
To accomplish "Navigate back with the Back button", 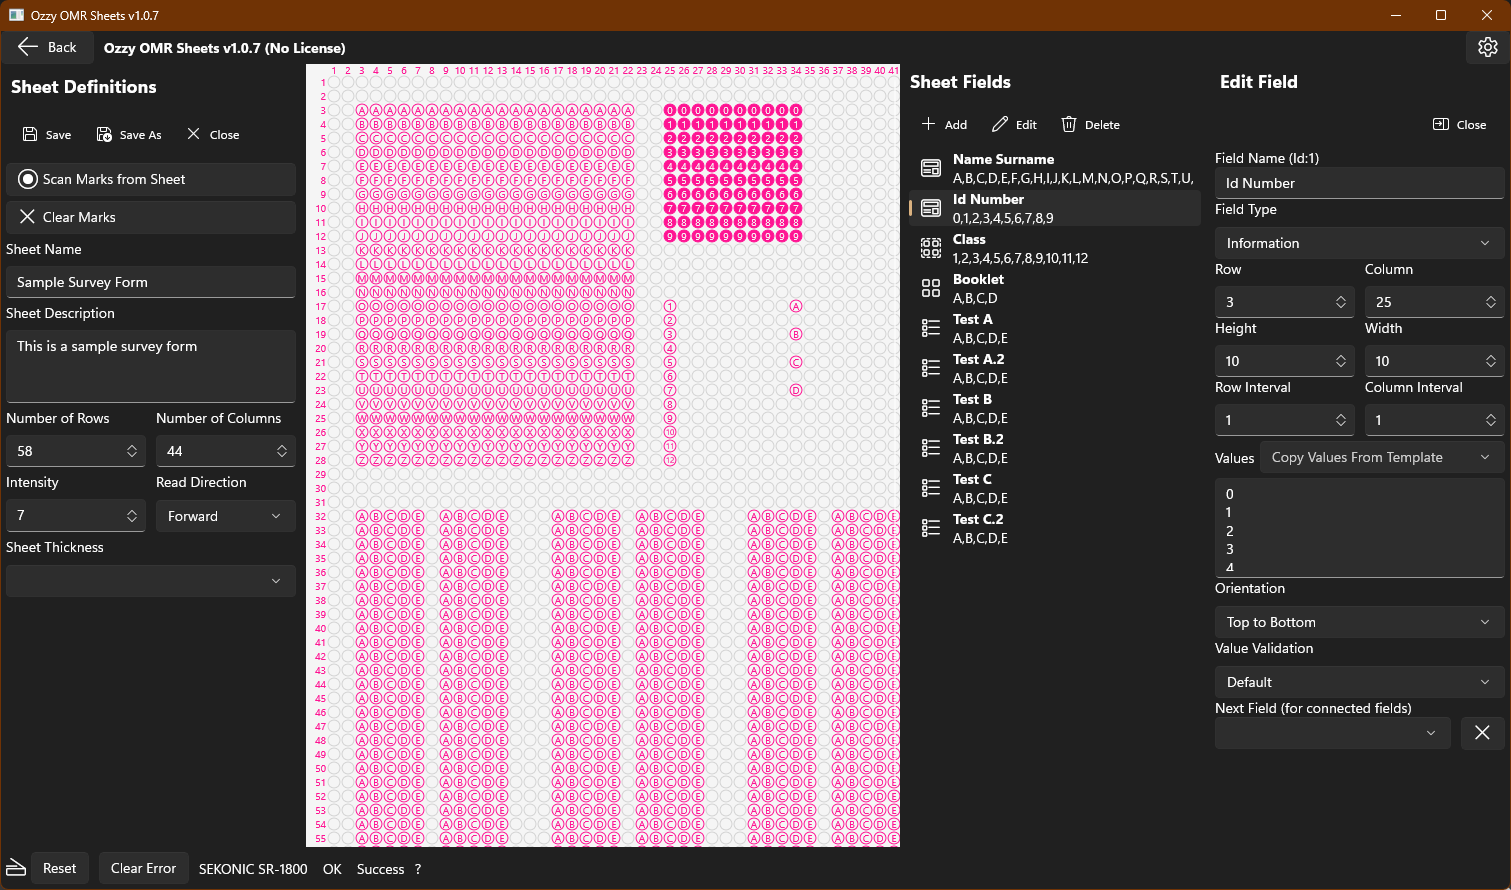I will point(47,46).
